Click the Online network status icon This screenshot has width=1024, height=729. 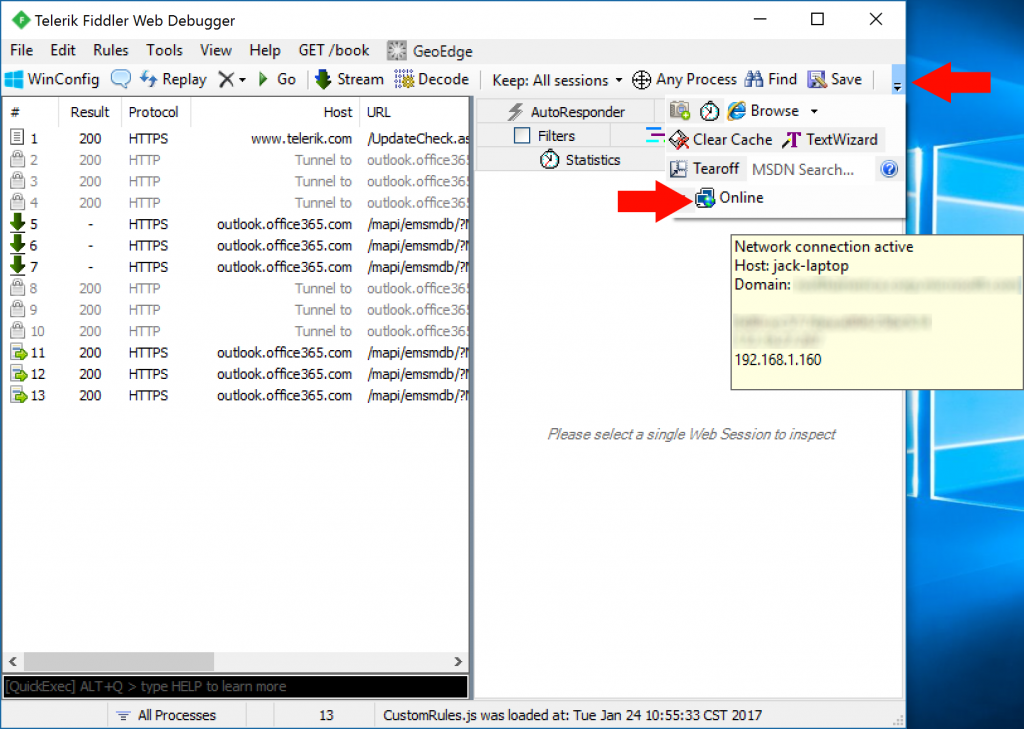(x=706, y=198)
